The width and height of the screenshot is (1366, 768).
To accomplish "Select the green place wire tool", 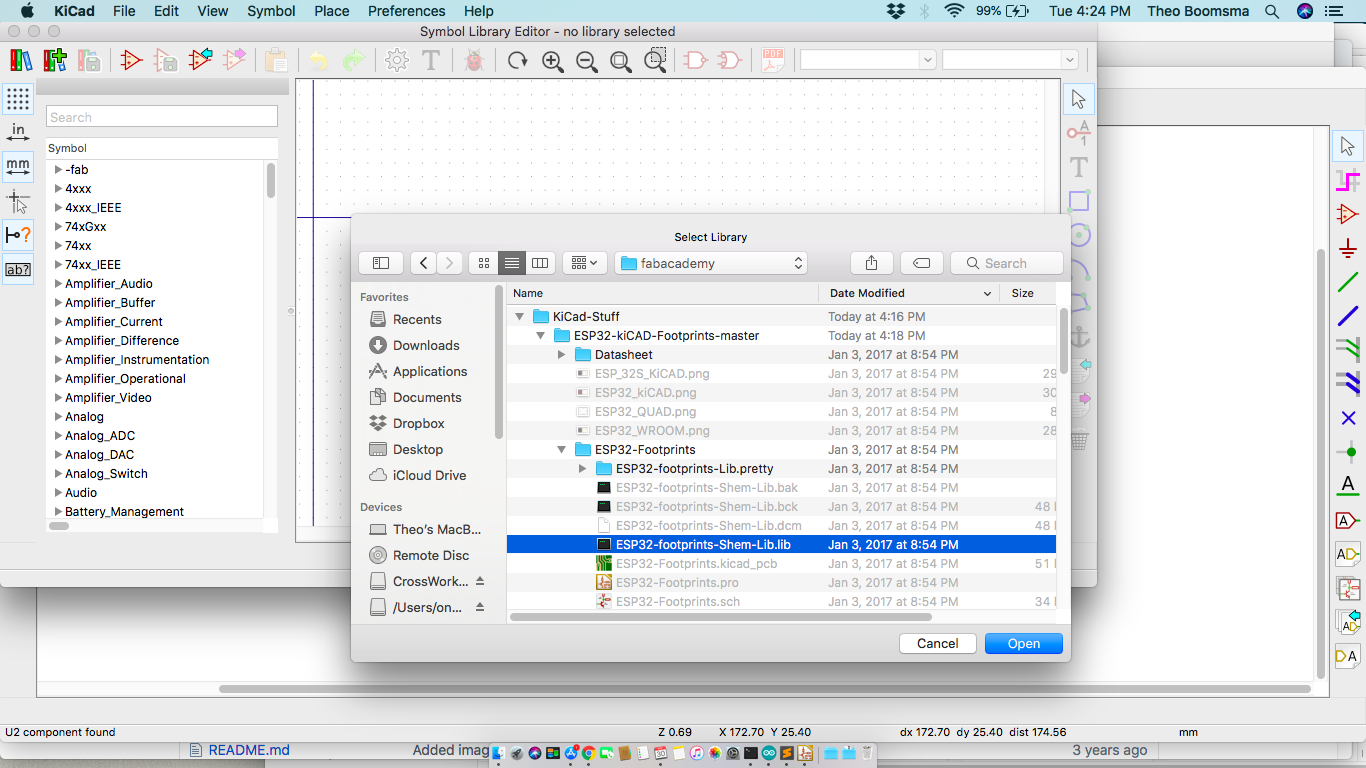I will (x=1348, y=282).
